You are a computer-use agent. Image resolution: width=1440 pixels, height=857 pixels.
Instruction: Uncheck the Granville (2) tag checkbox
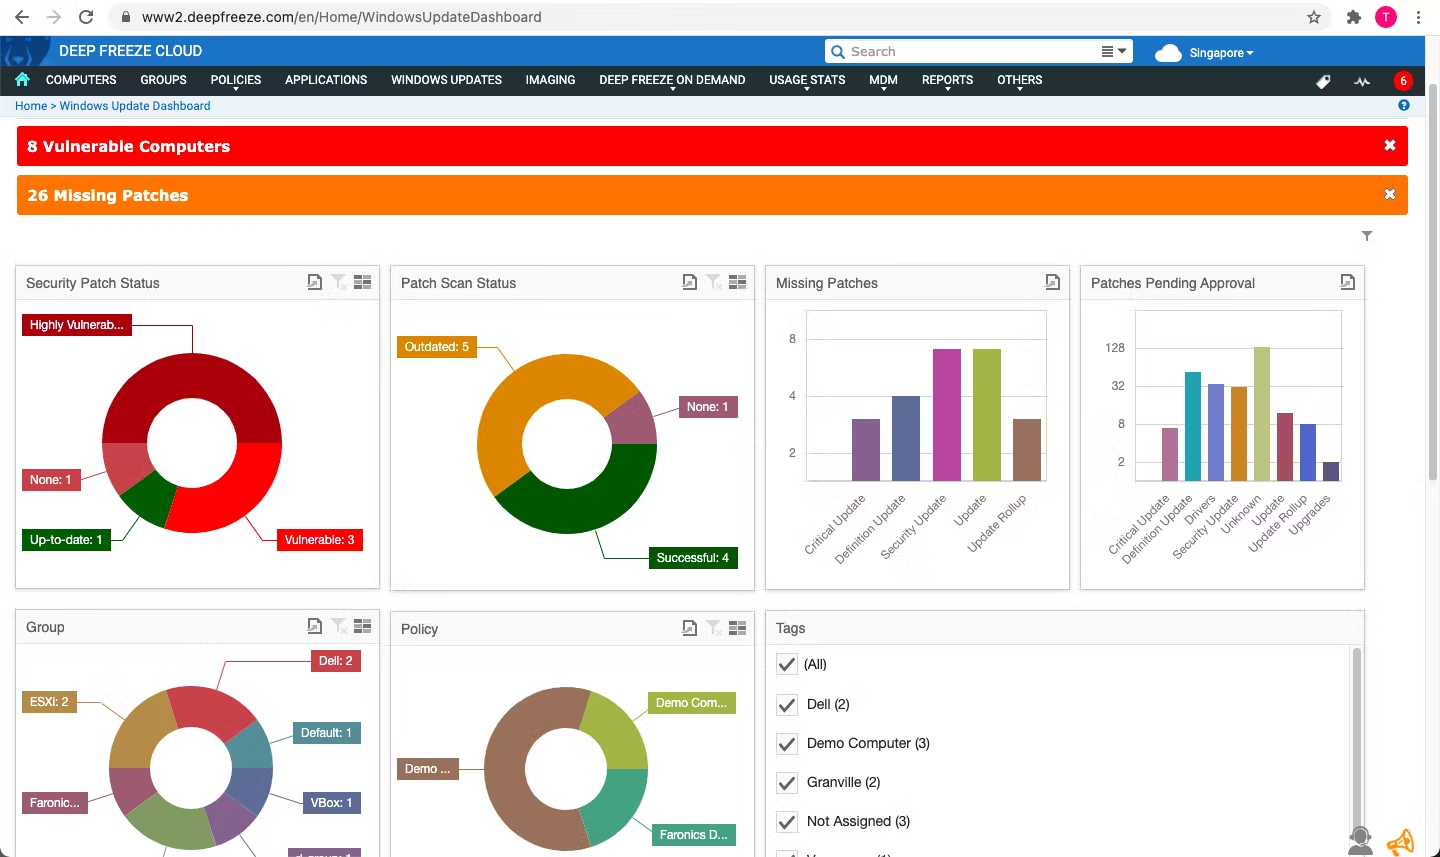tap(787, 782)
